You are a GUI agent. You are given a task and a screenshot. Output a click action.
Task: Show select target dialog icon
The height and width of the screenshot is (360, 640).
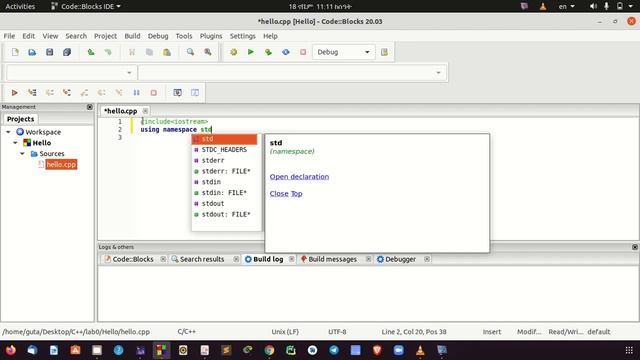pyautogui.click(x=384, y=52)
